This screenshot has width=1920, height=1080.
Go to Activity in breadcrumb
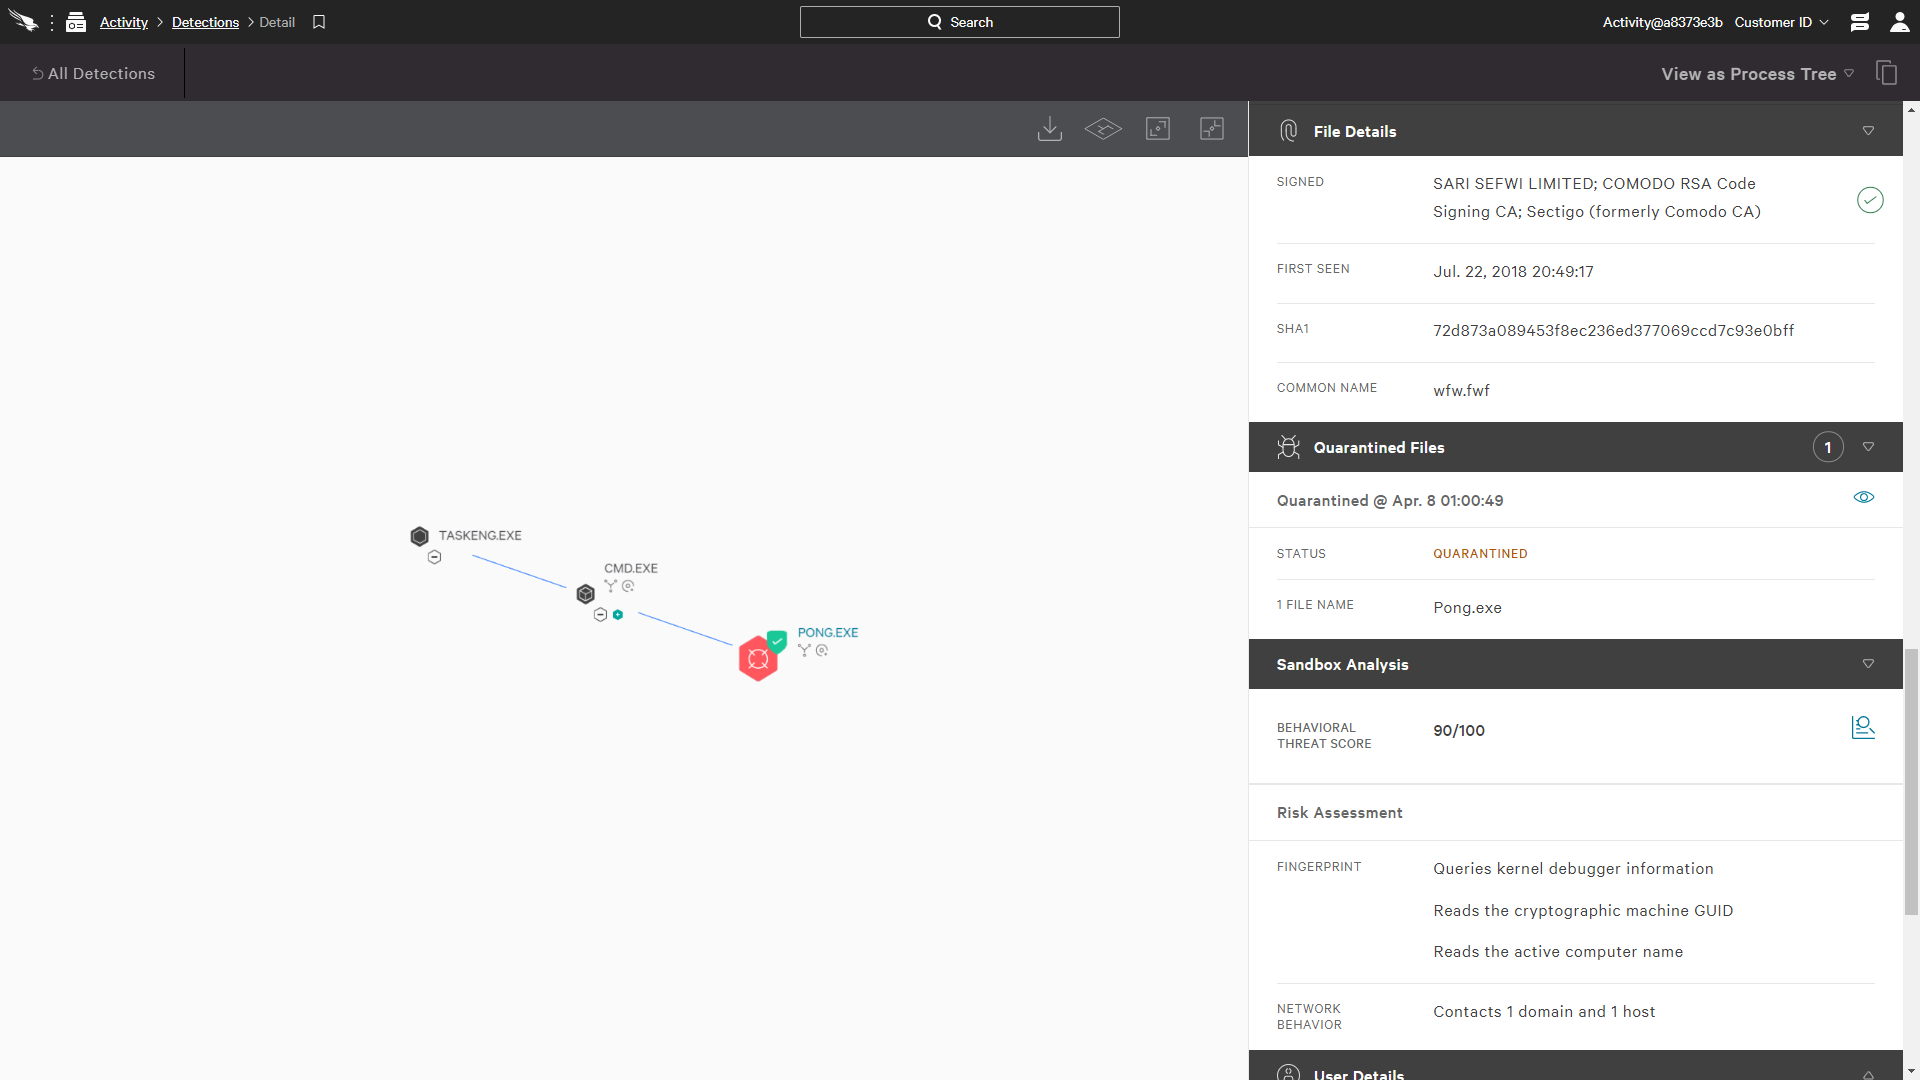[124, 22]
